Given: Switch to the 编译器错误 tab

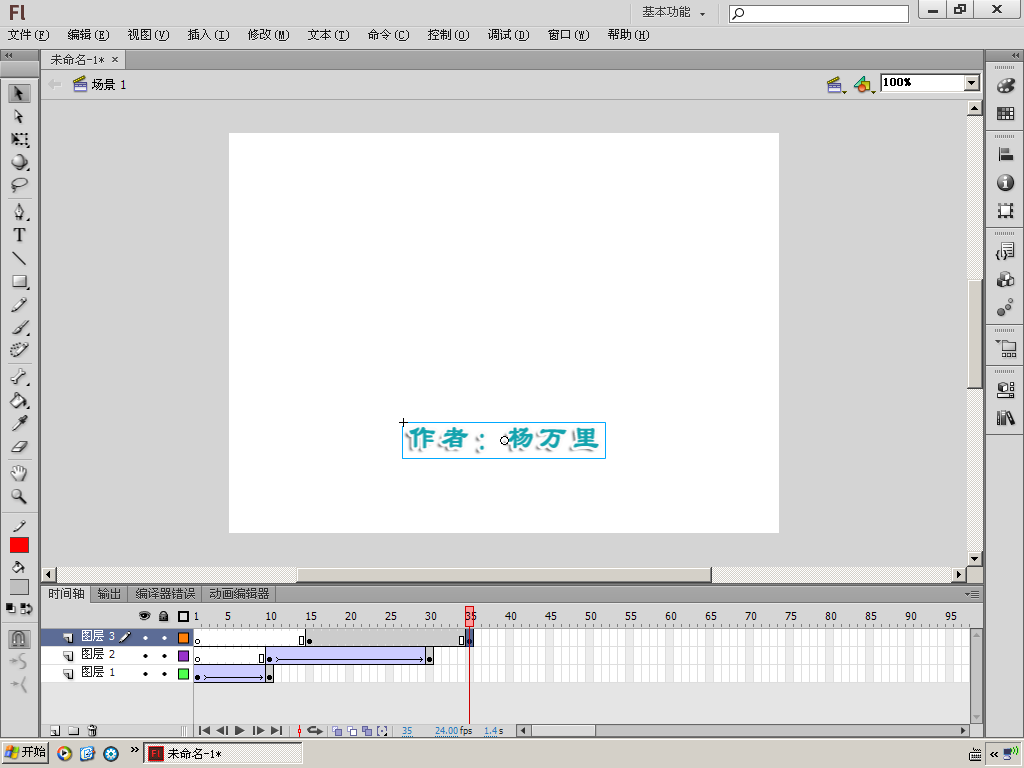Looking at the screenshot, I should [165, 594].
